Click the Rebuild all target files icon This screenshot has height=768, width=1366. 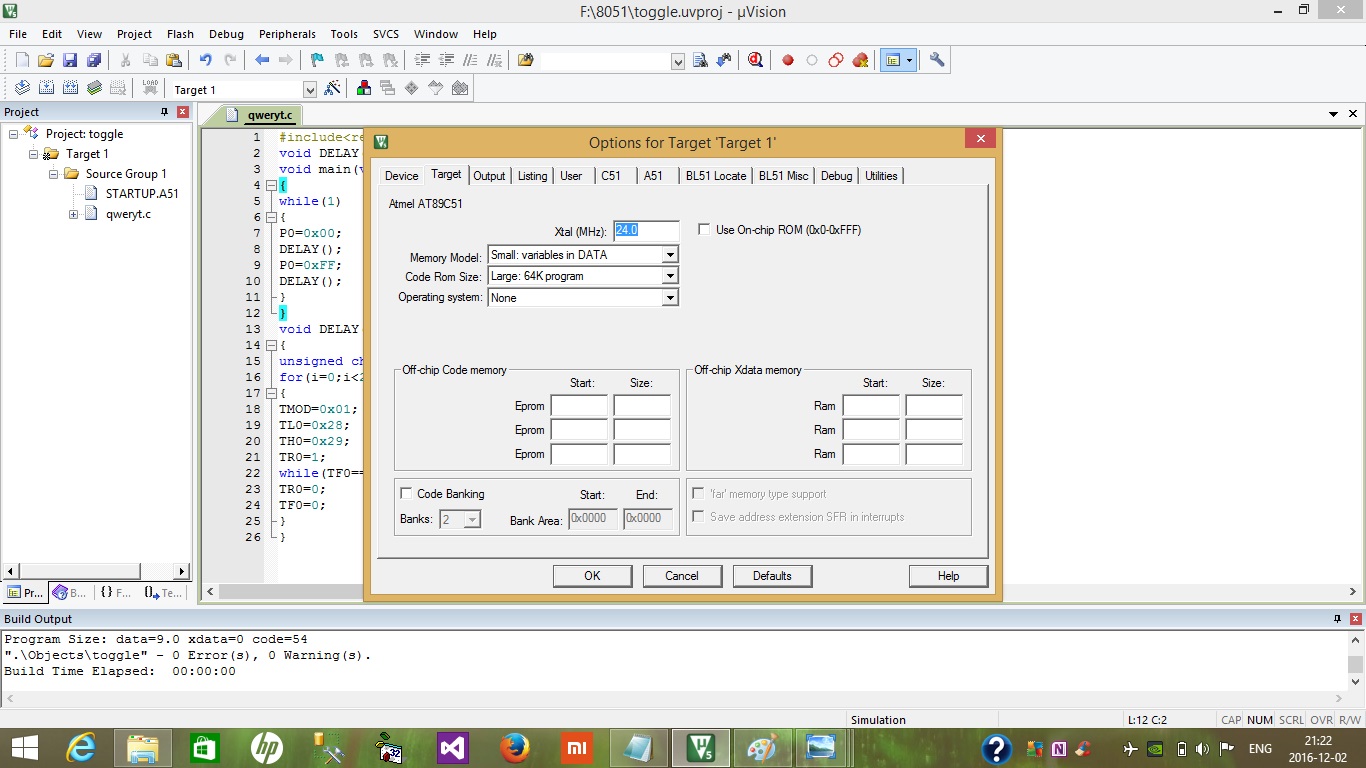(x=70, y=88)
